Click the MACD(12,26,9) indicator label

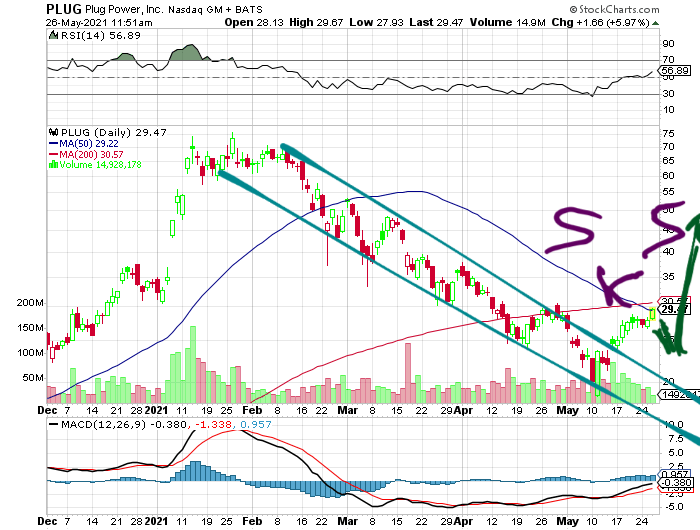pyautogui.click(x=103, y=424)
